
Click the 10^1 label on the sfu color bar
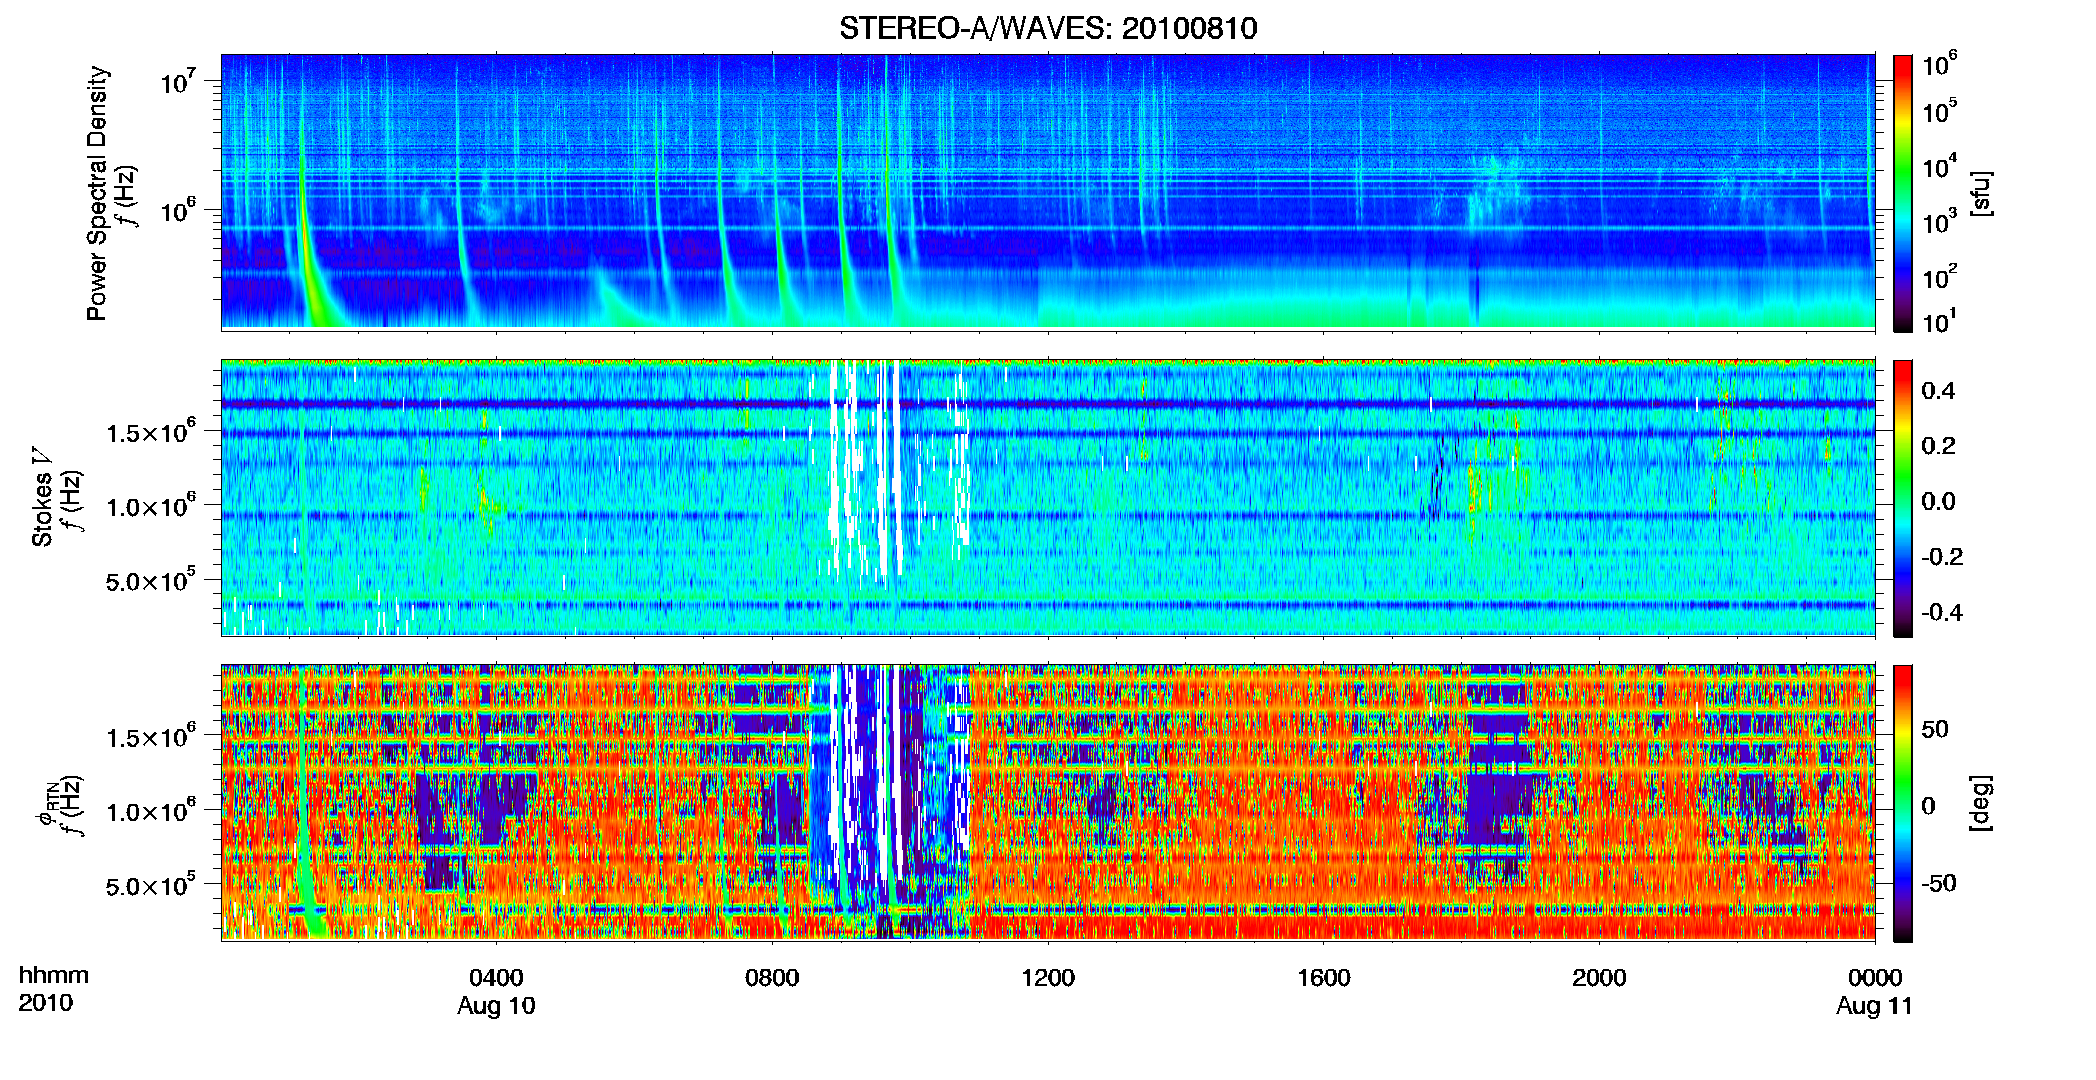(x=1940, y=320)
